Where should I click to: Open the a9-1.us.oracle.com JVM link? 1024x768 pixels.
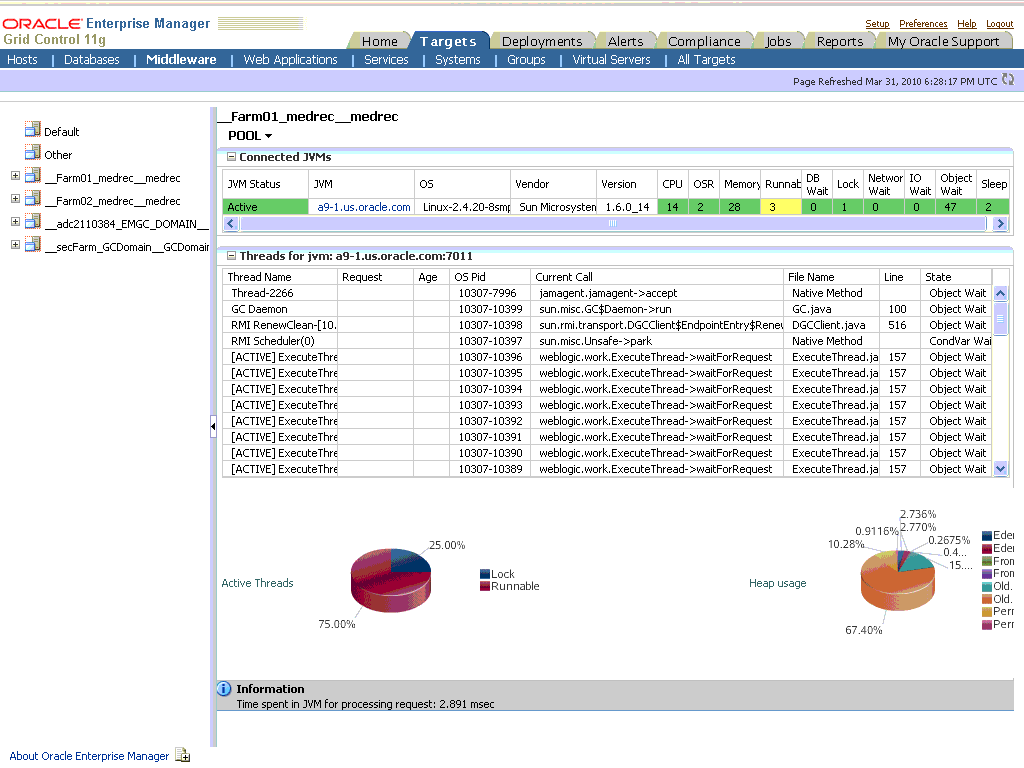364,207
